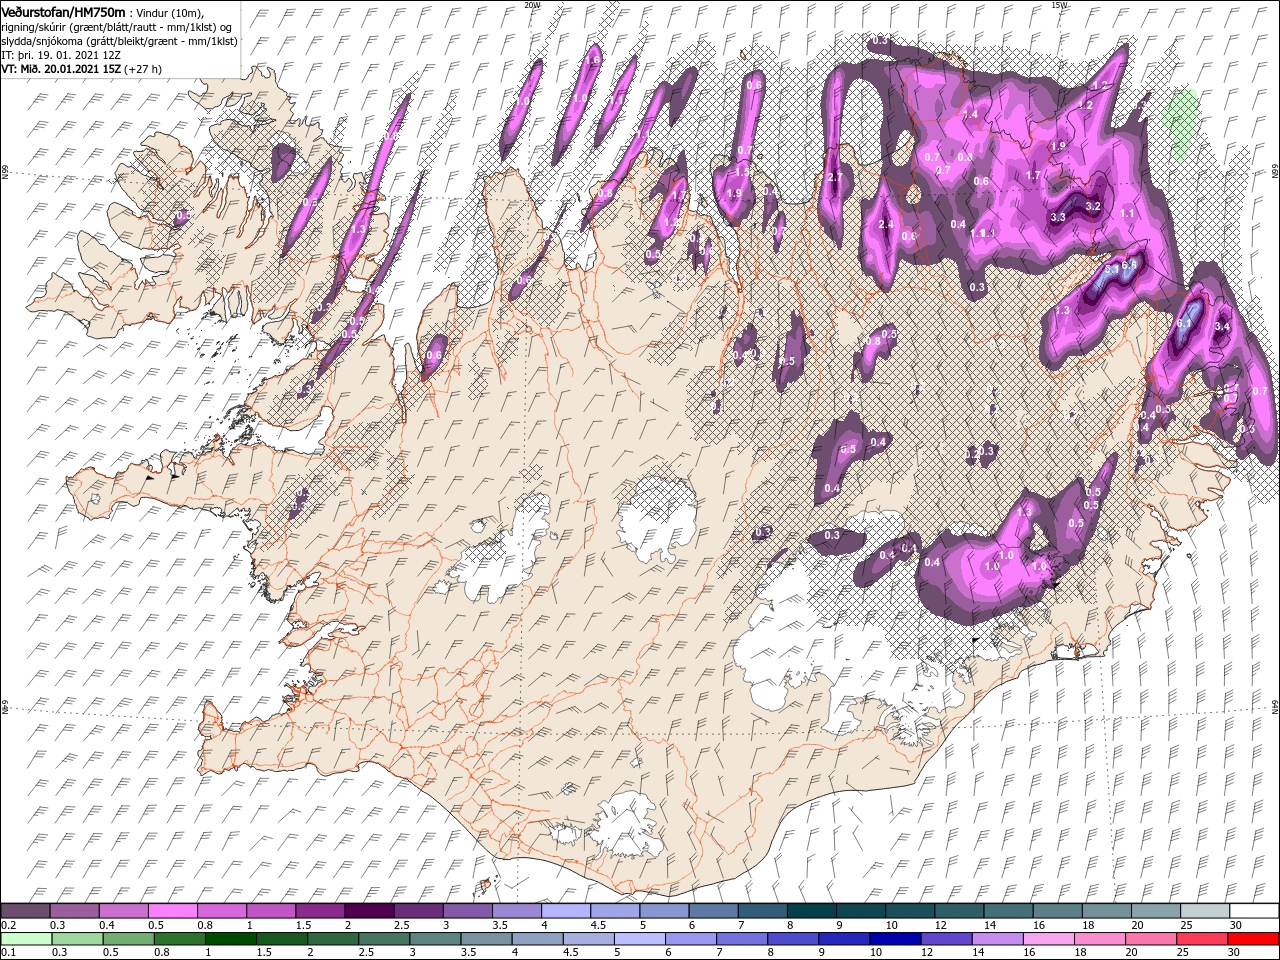The height and width of the screenshot is (960, 1280).
Task: Select bottom legend swatch between 7 and 8
Action: (x=742, y=938)
